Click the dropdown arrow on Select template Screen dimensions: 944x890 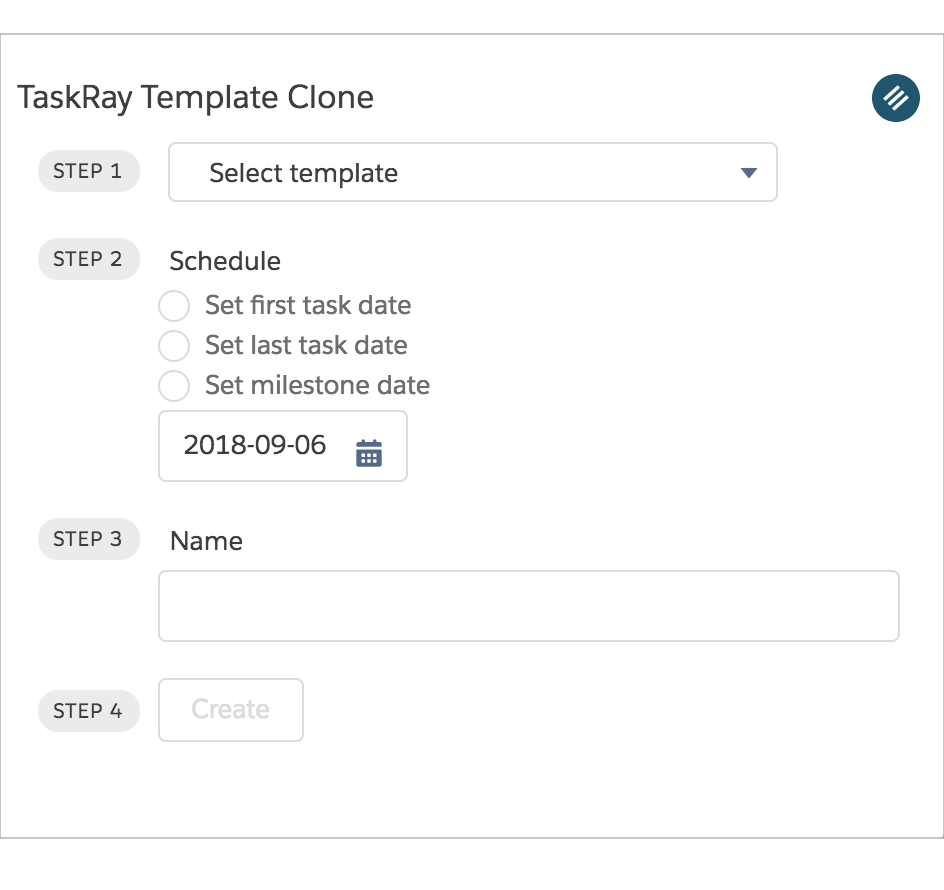746,172
